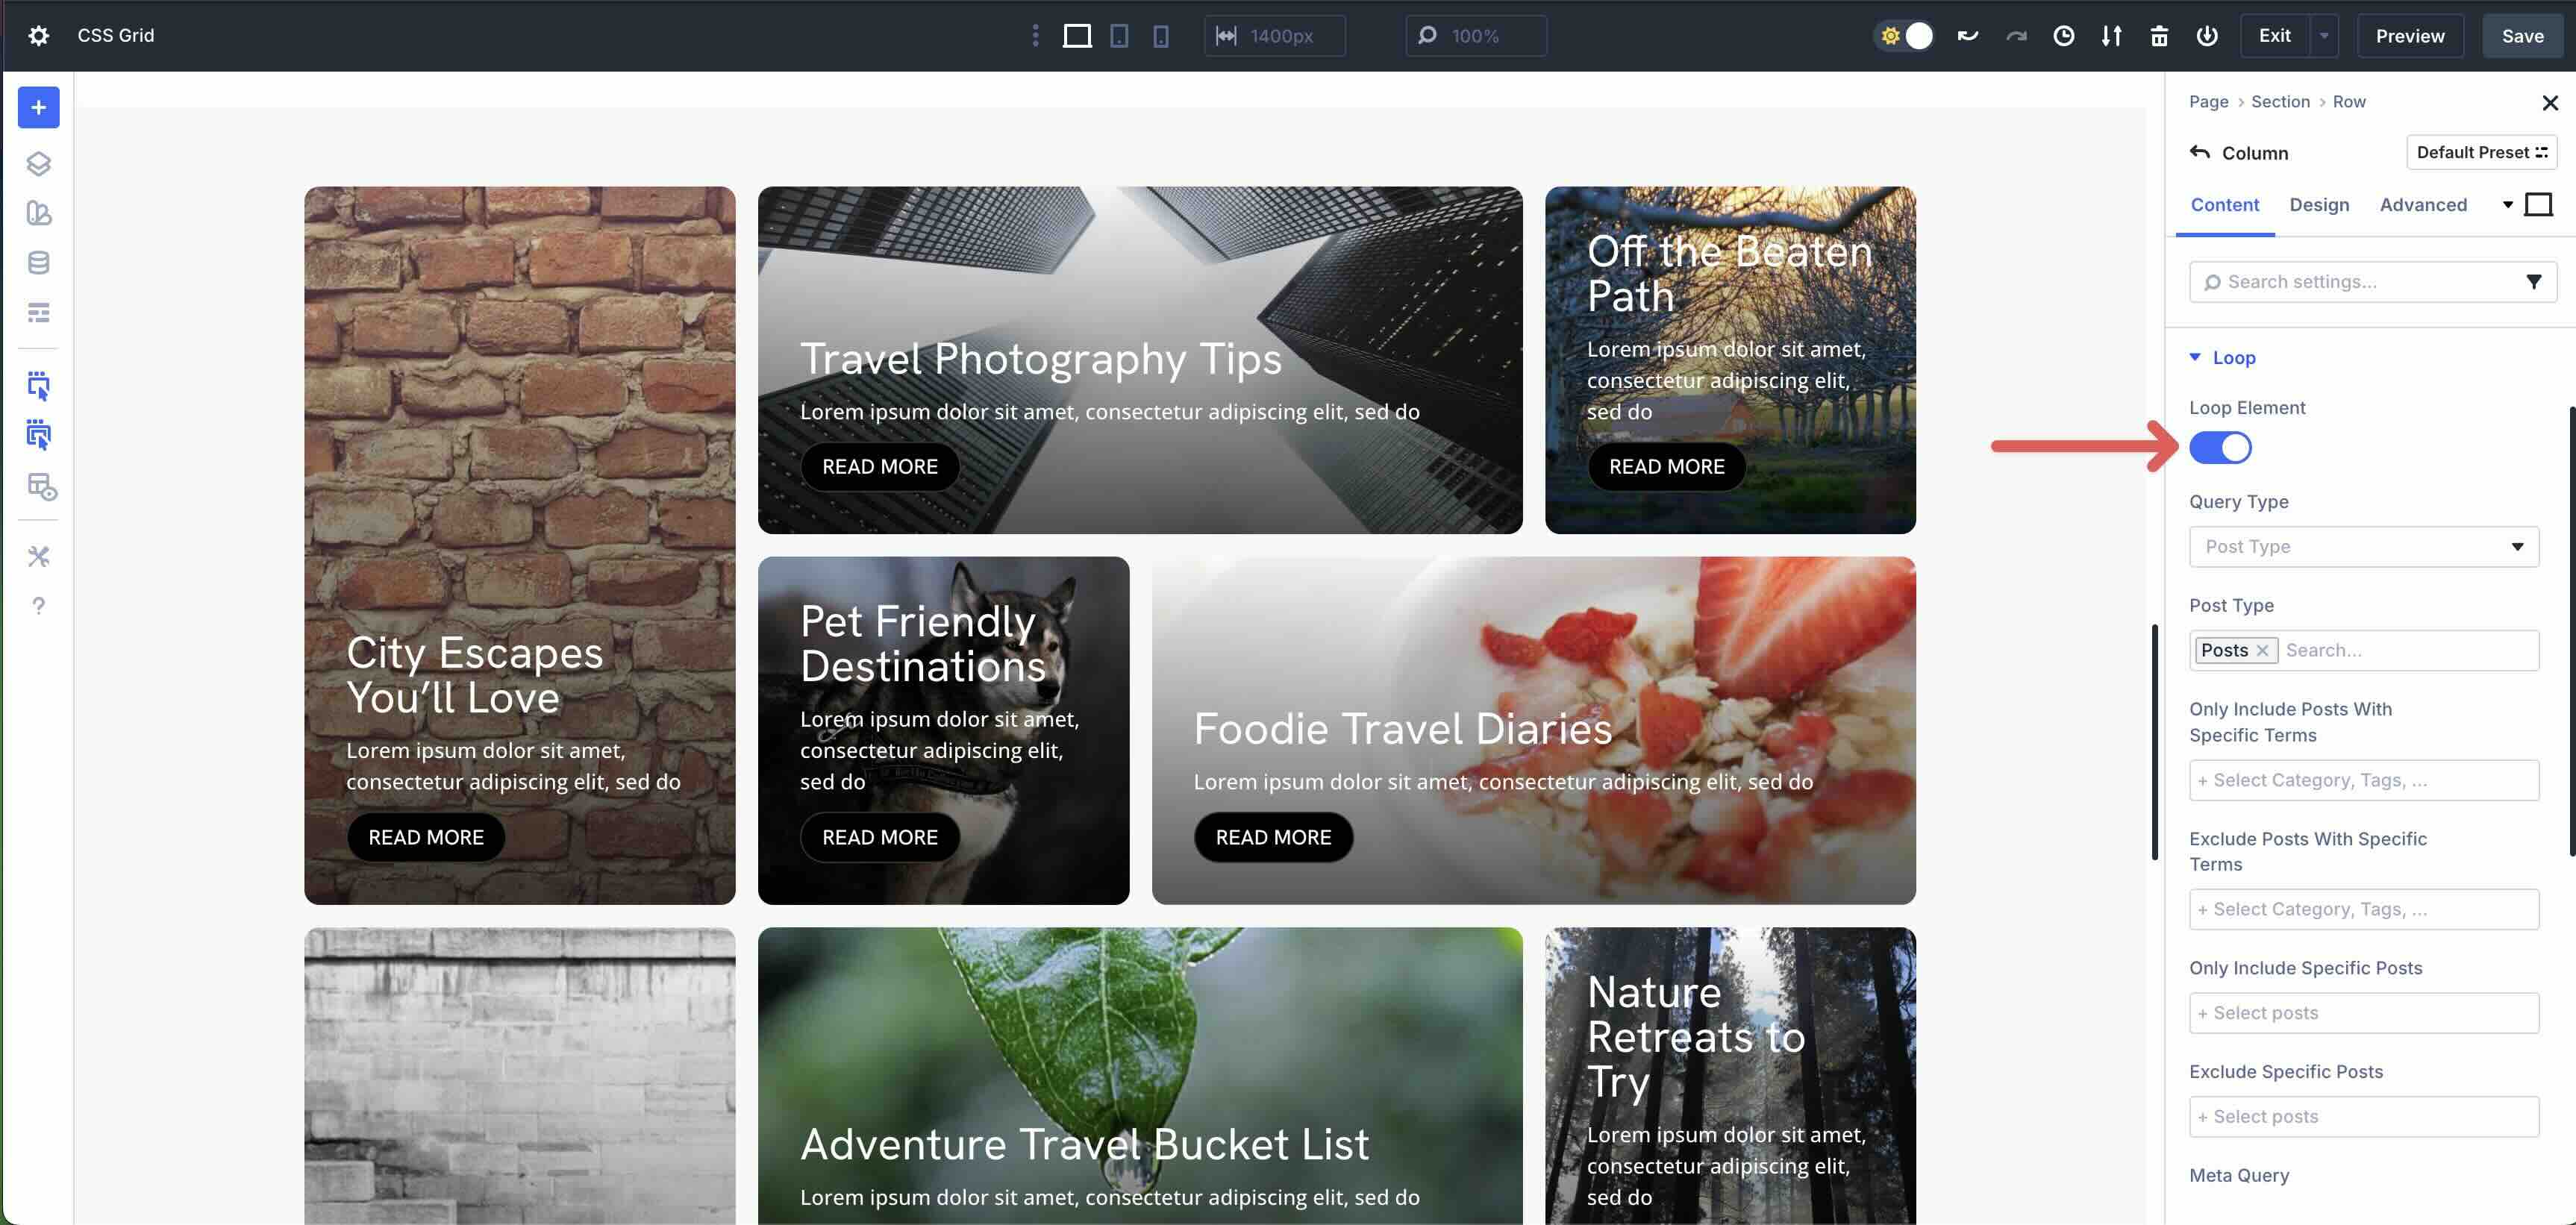Enable the Loop Element toggle
The image size is (2576, 1225).
point(2221,447)
